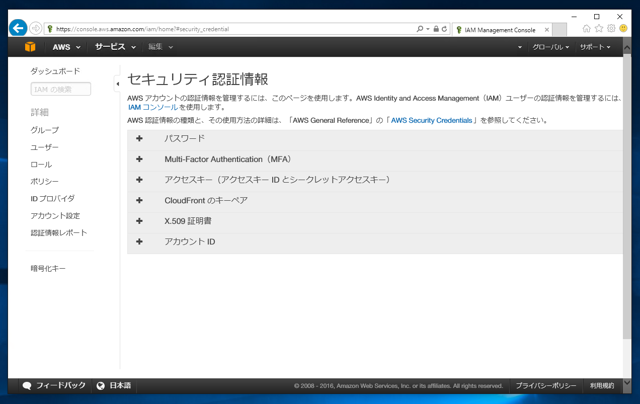Refresh the page with reload icon

coord(444,29)
